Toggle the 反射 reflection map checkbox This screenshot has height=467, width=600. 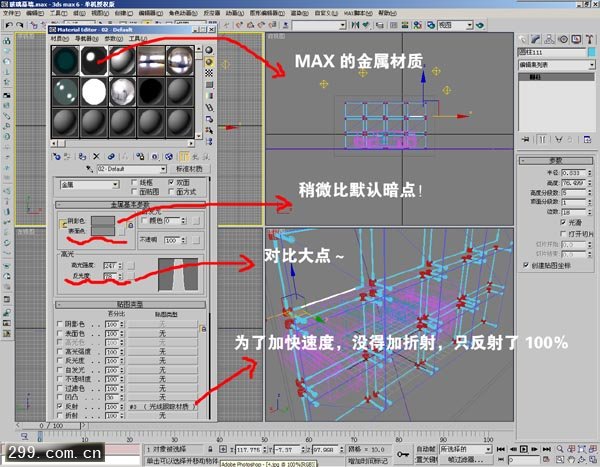point(60,406)
